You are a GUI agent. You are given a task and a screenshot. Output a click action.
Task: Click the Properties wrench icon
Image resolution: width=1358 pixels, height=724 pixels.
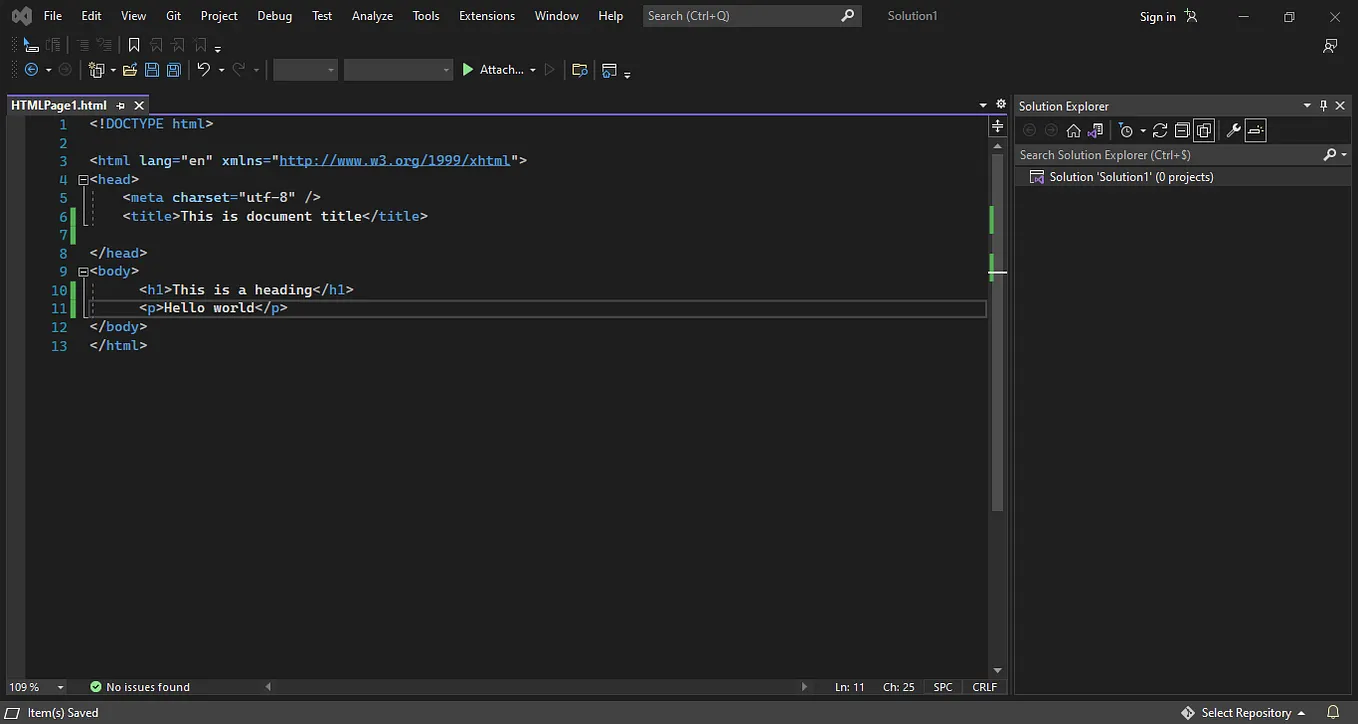[1233, 130]
